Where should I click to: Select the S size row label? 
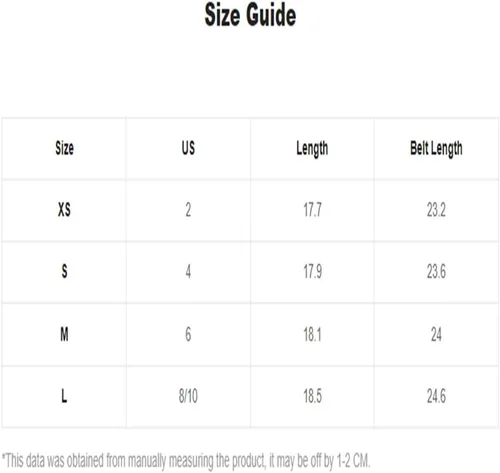click(64, 271)
